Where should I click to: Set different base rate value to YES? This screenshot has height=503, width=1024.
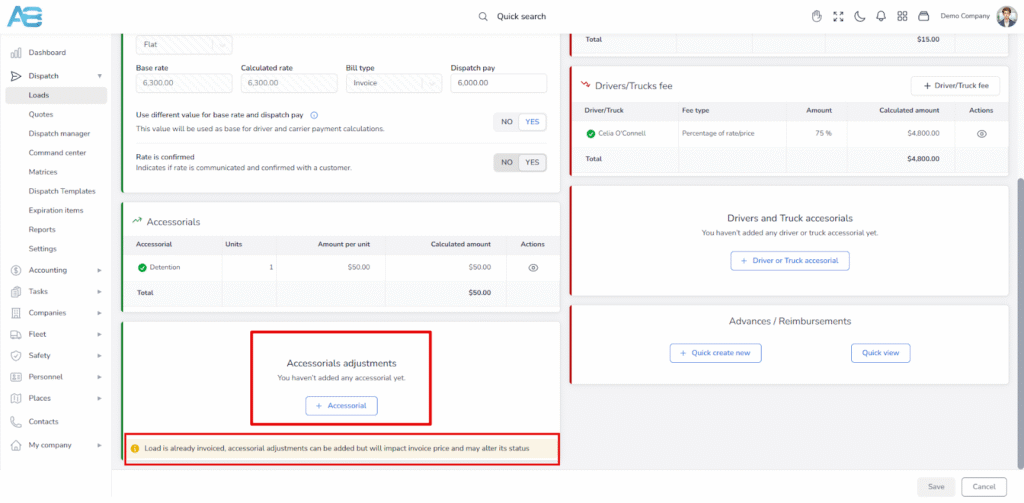click(532, 122)
